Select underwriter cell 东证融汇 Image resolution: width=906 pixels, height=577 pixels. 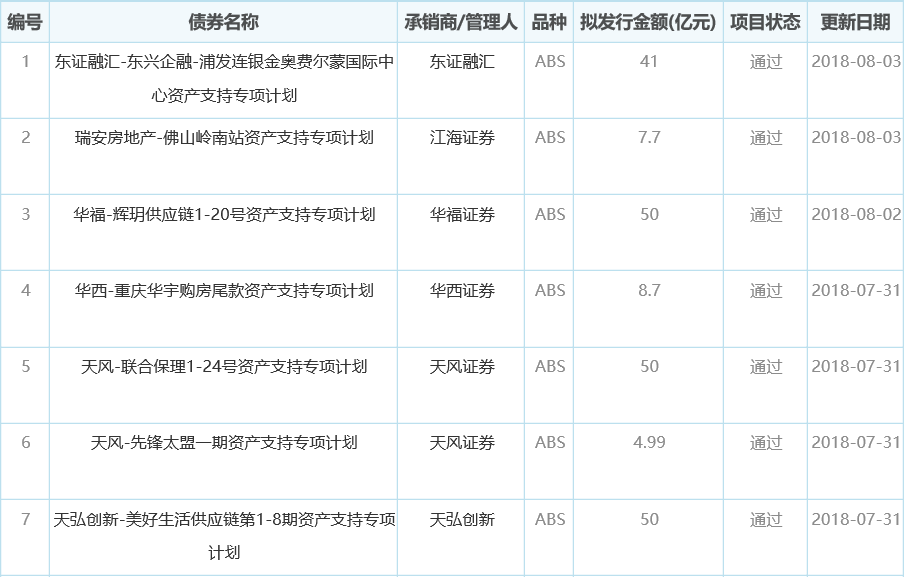[462, 62]
